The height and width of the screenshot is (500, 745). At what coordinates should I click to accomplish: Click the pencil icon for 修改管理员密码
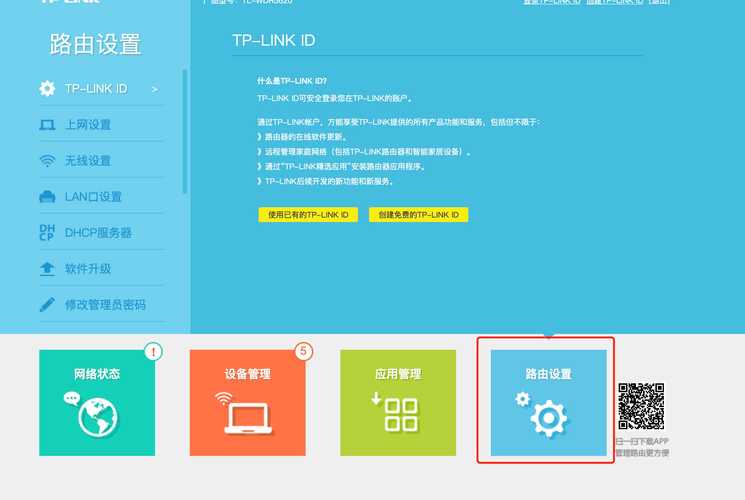click(x=47, y=304)
